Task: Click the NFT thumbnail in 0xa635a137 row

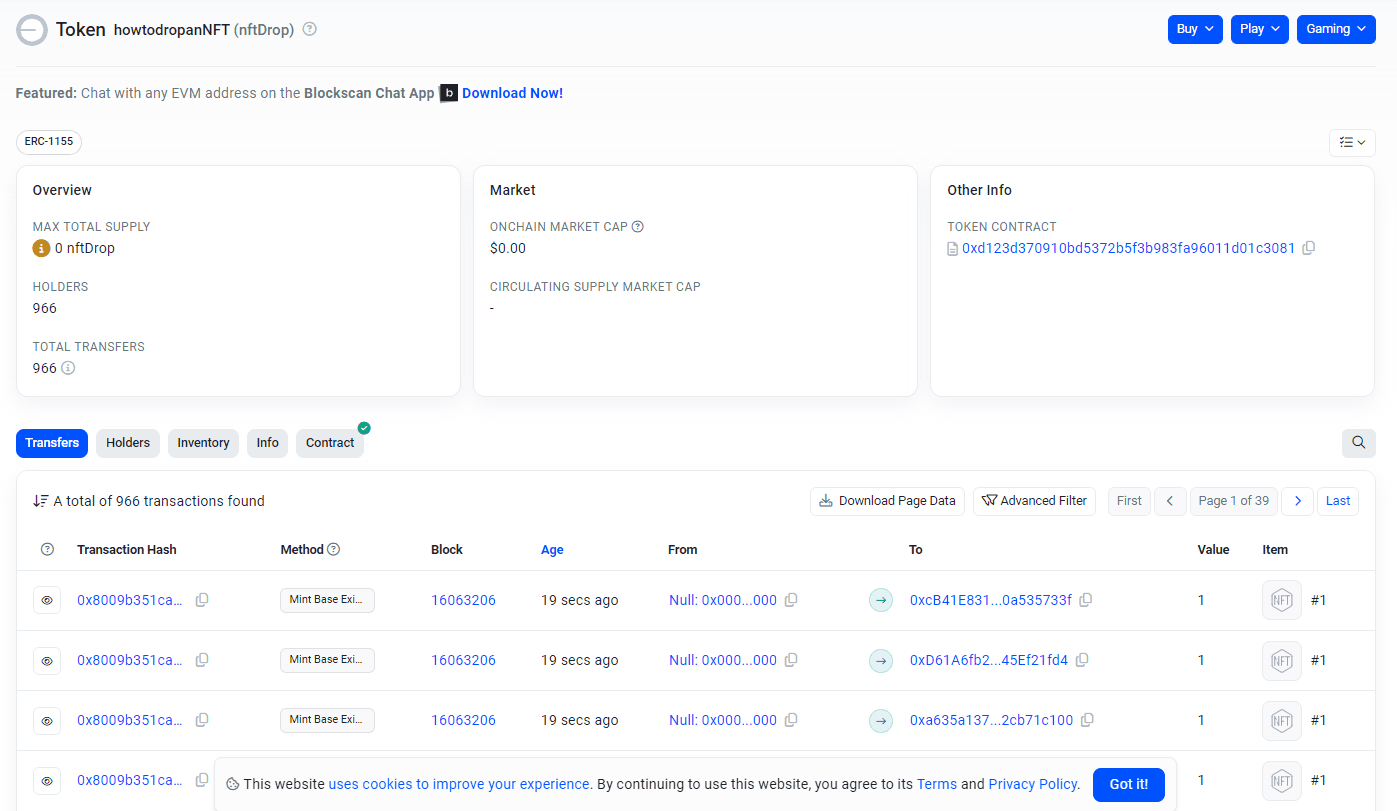Action: 1282,720
